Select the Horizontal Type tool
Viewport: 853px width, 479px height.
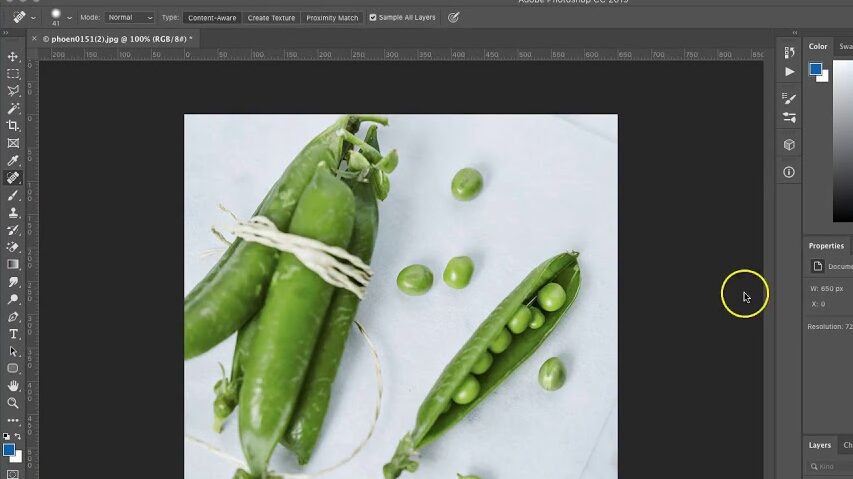pyautogui.click(x=13, y=334)
